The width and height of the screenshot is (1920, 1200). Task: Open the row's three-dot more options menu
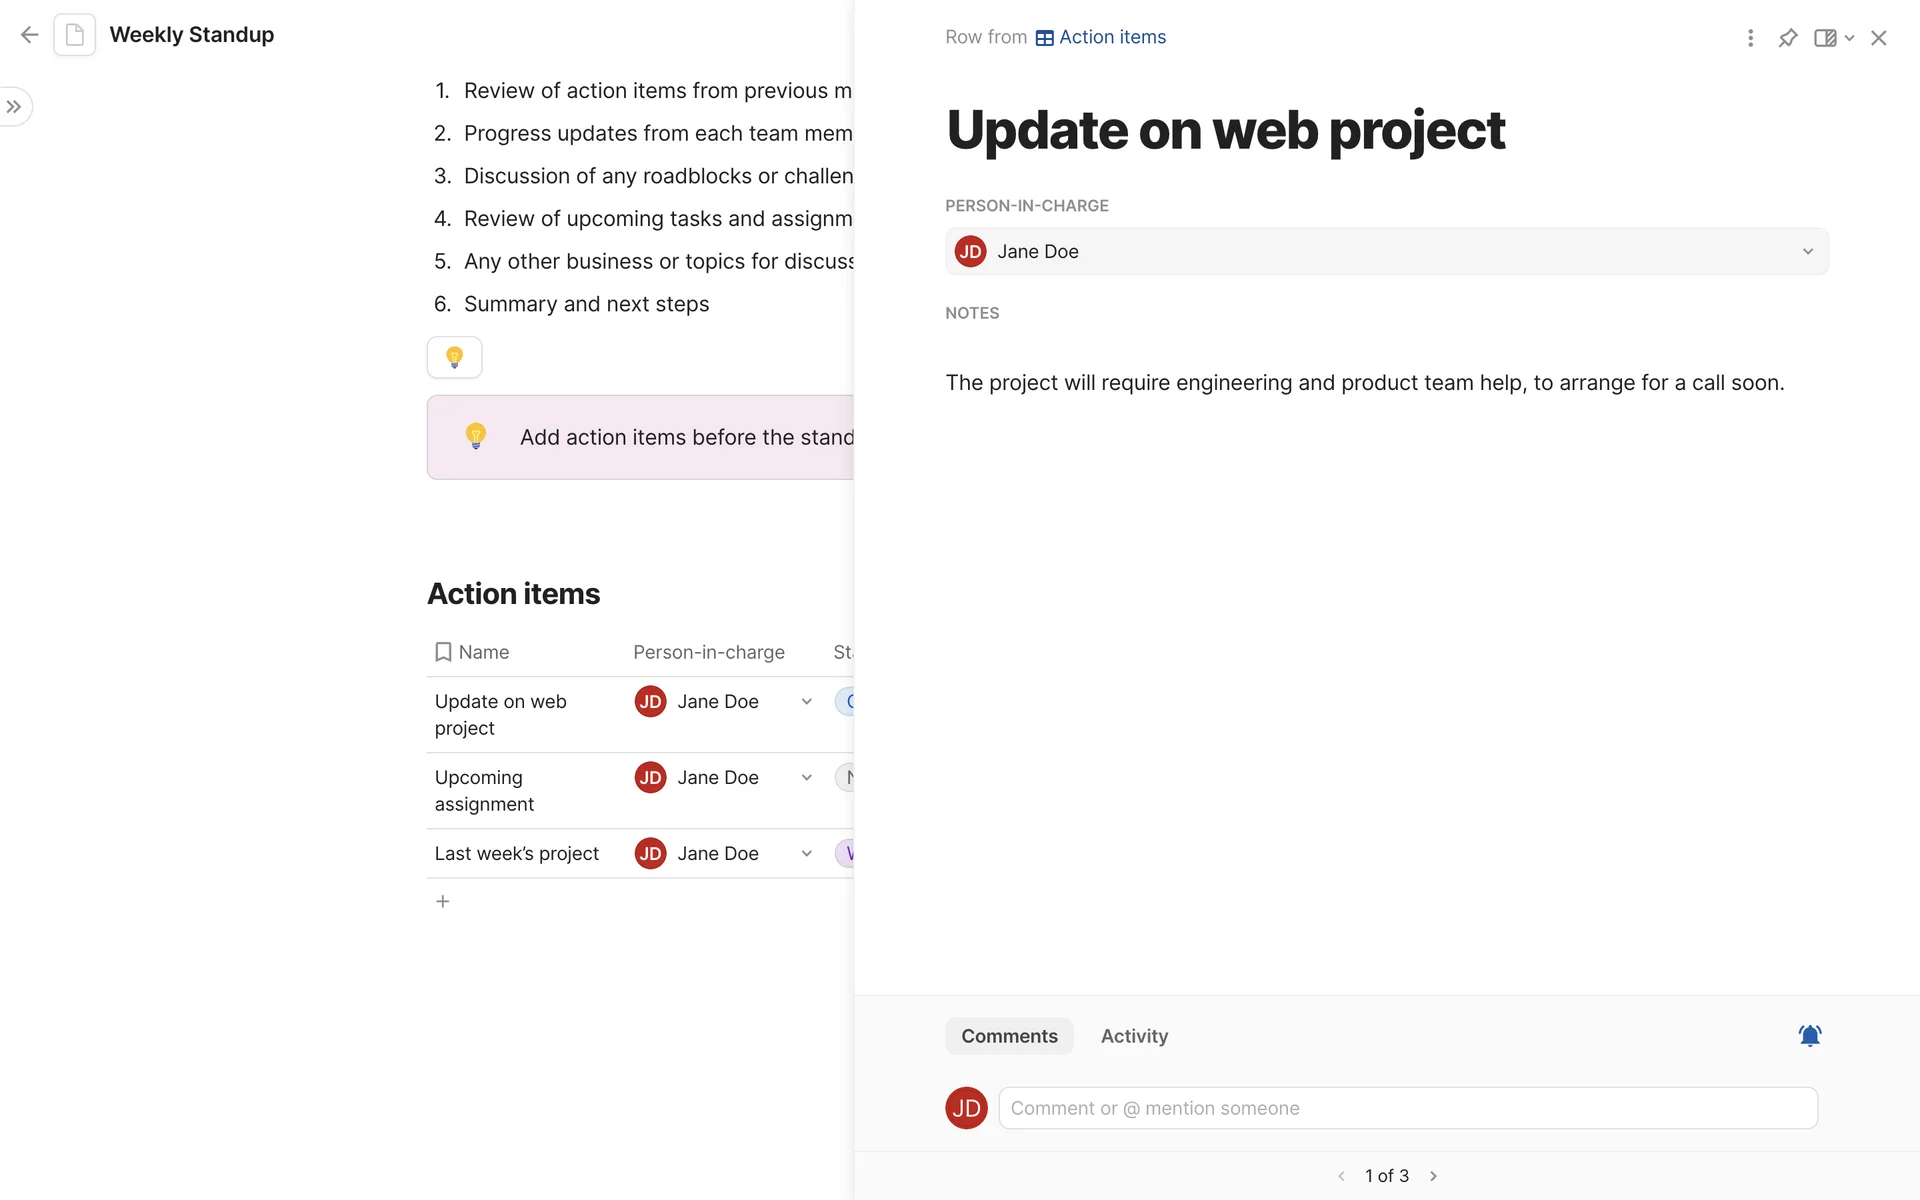coord(1750,38)
